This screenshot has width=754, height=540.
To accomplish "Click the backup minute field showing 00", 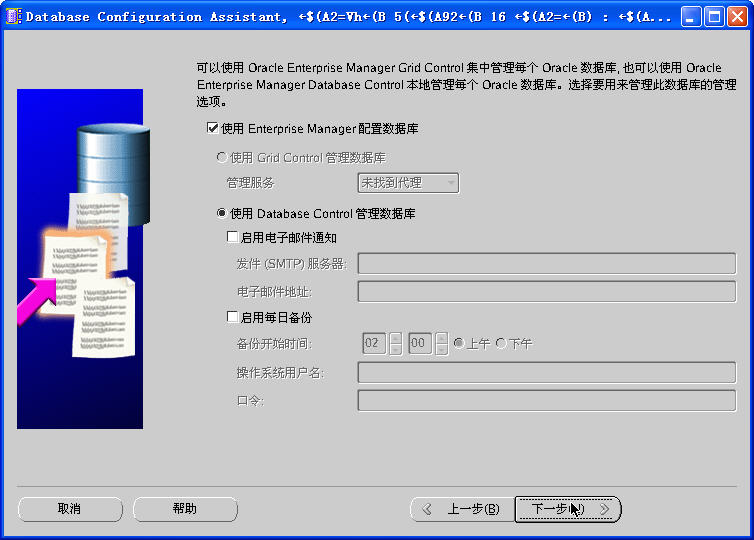I will 420,343.
